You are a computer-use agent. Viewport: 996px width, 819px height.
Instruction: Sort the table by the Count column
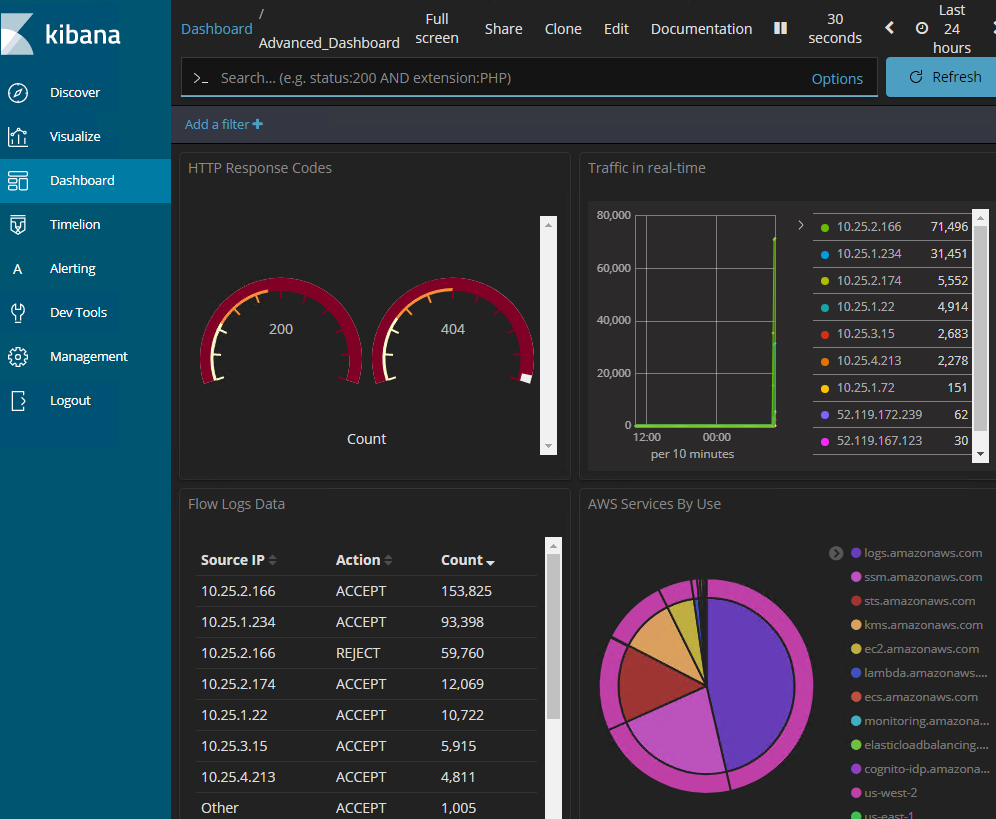pyautogui.click(x=468, y=560)
